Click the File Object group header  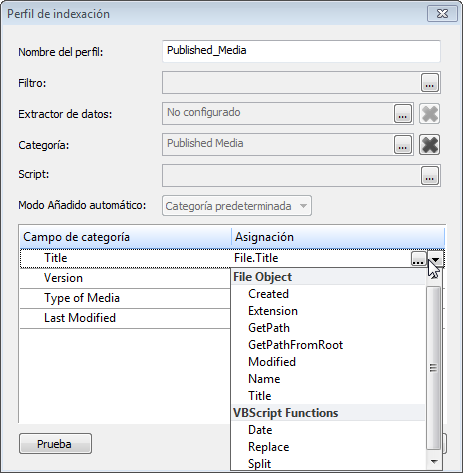pyautogui.click(x=327, y=277)
